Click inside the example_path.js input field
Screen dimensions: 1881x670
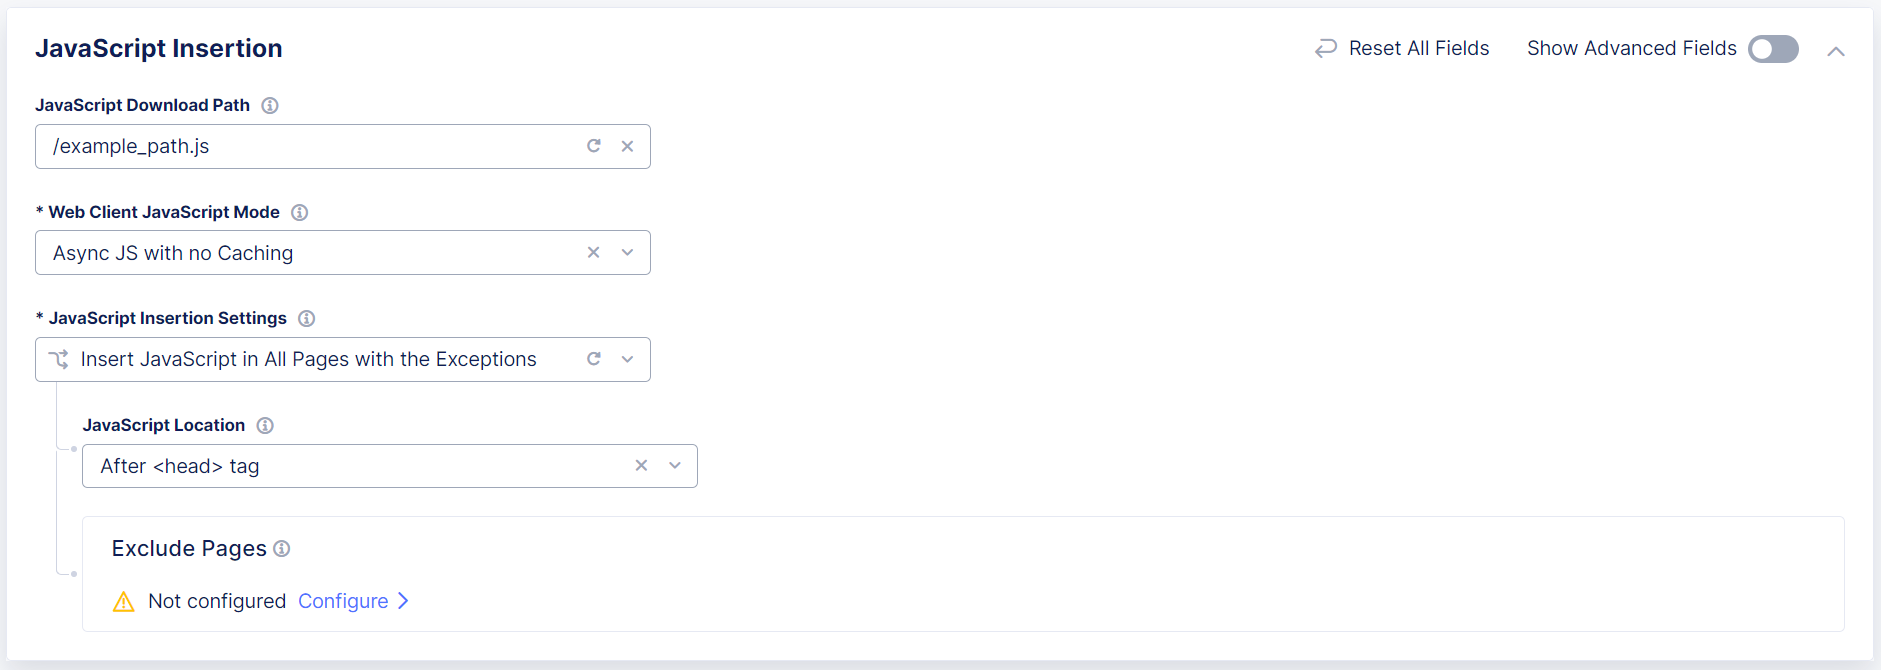(300, 146)
